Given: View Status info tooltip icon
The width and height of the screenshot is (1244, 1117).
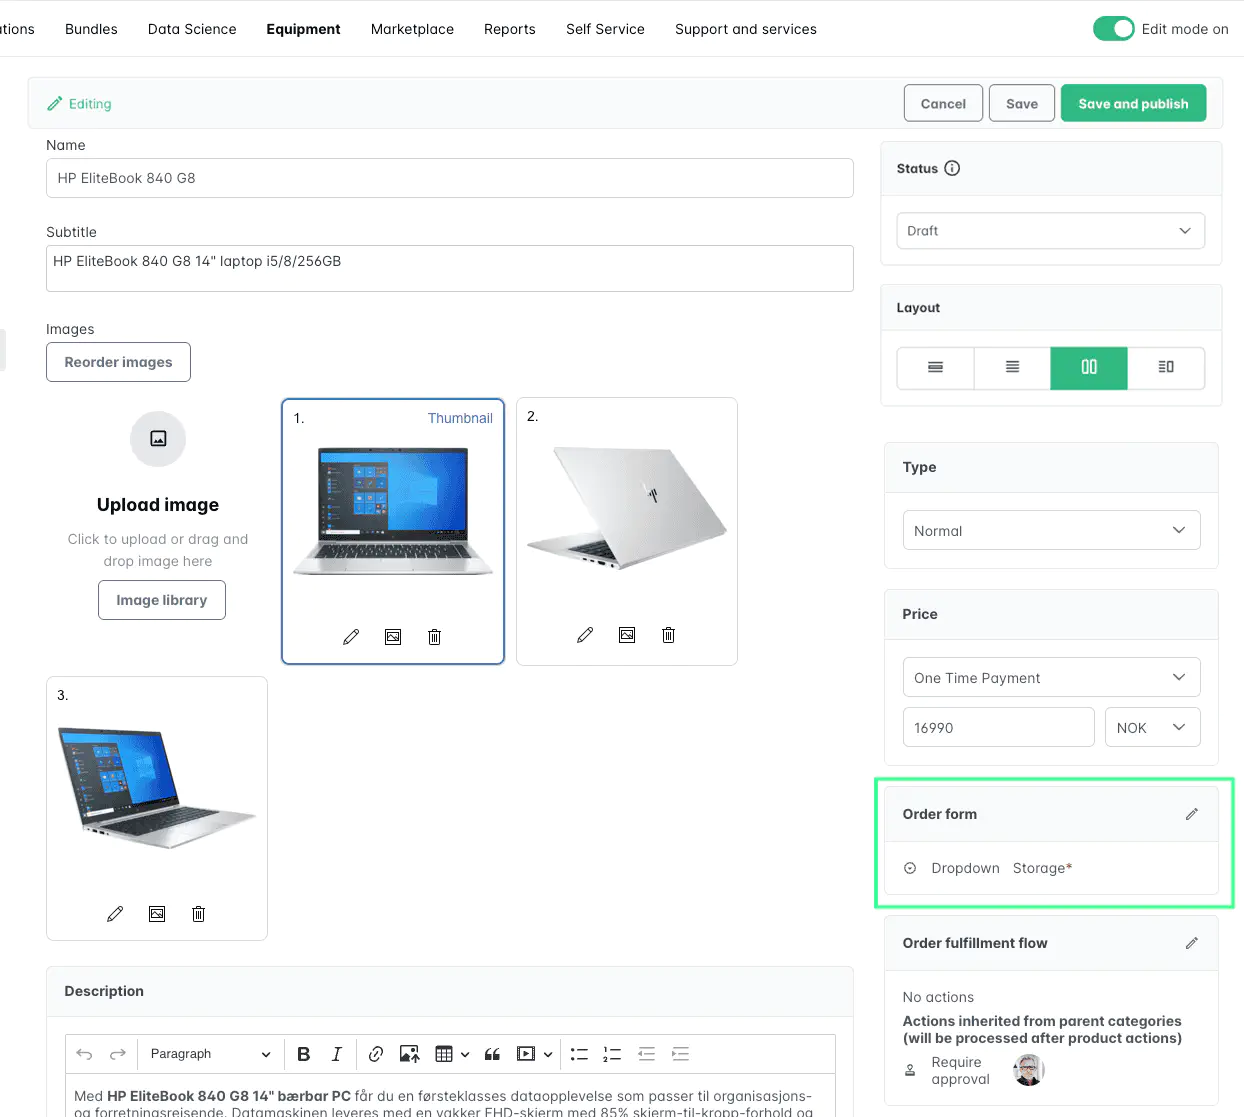Looking at the screenshot, I should [x=949, y=168].
